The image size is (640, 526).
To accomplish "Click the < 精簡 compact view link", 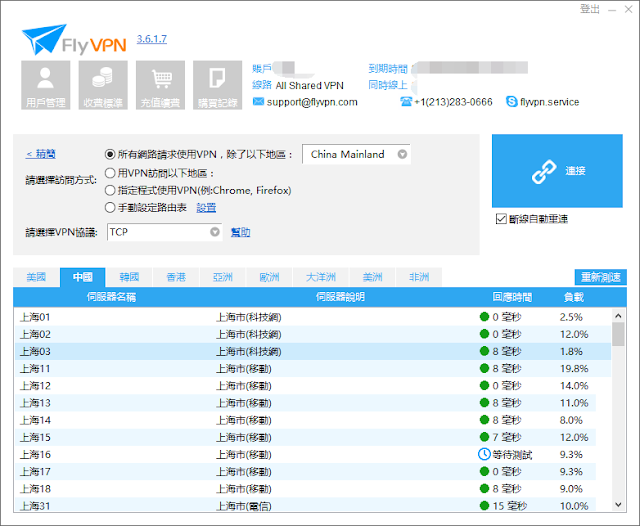I will click(41, 154).
